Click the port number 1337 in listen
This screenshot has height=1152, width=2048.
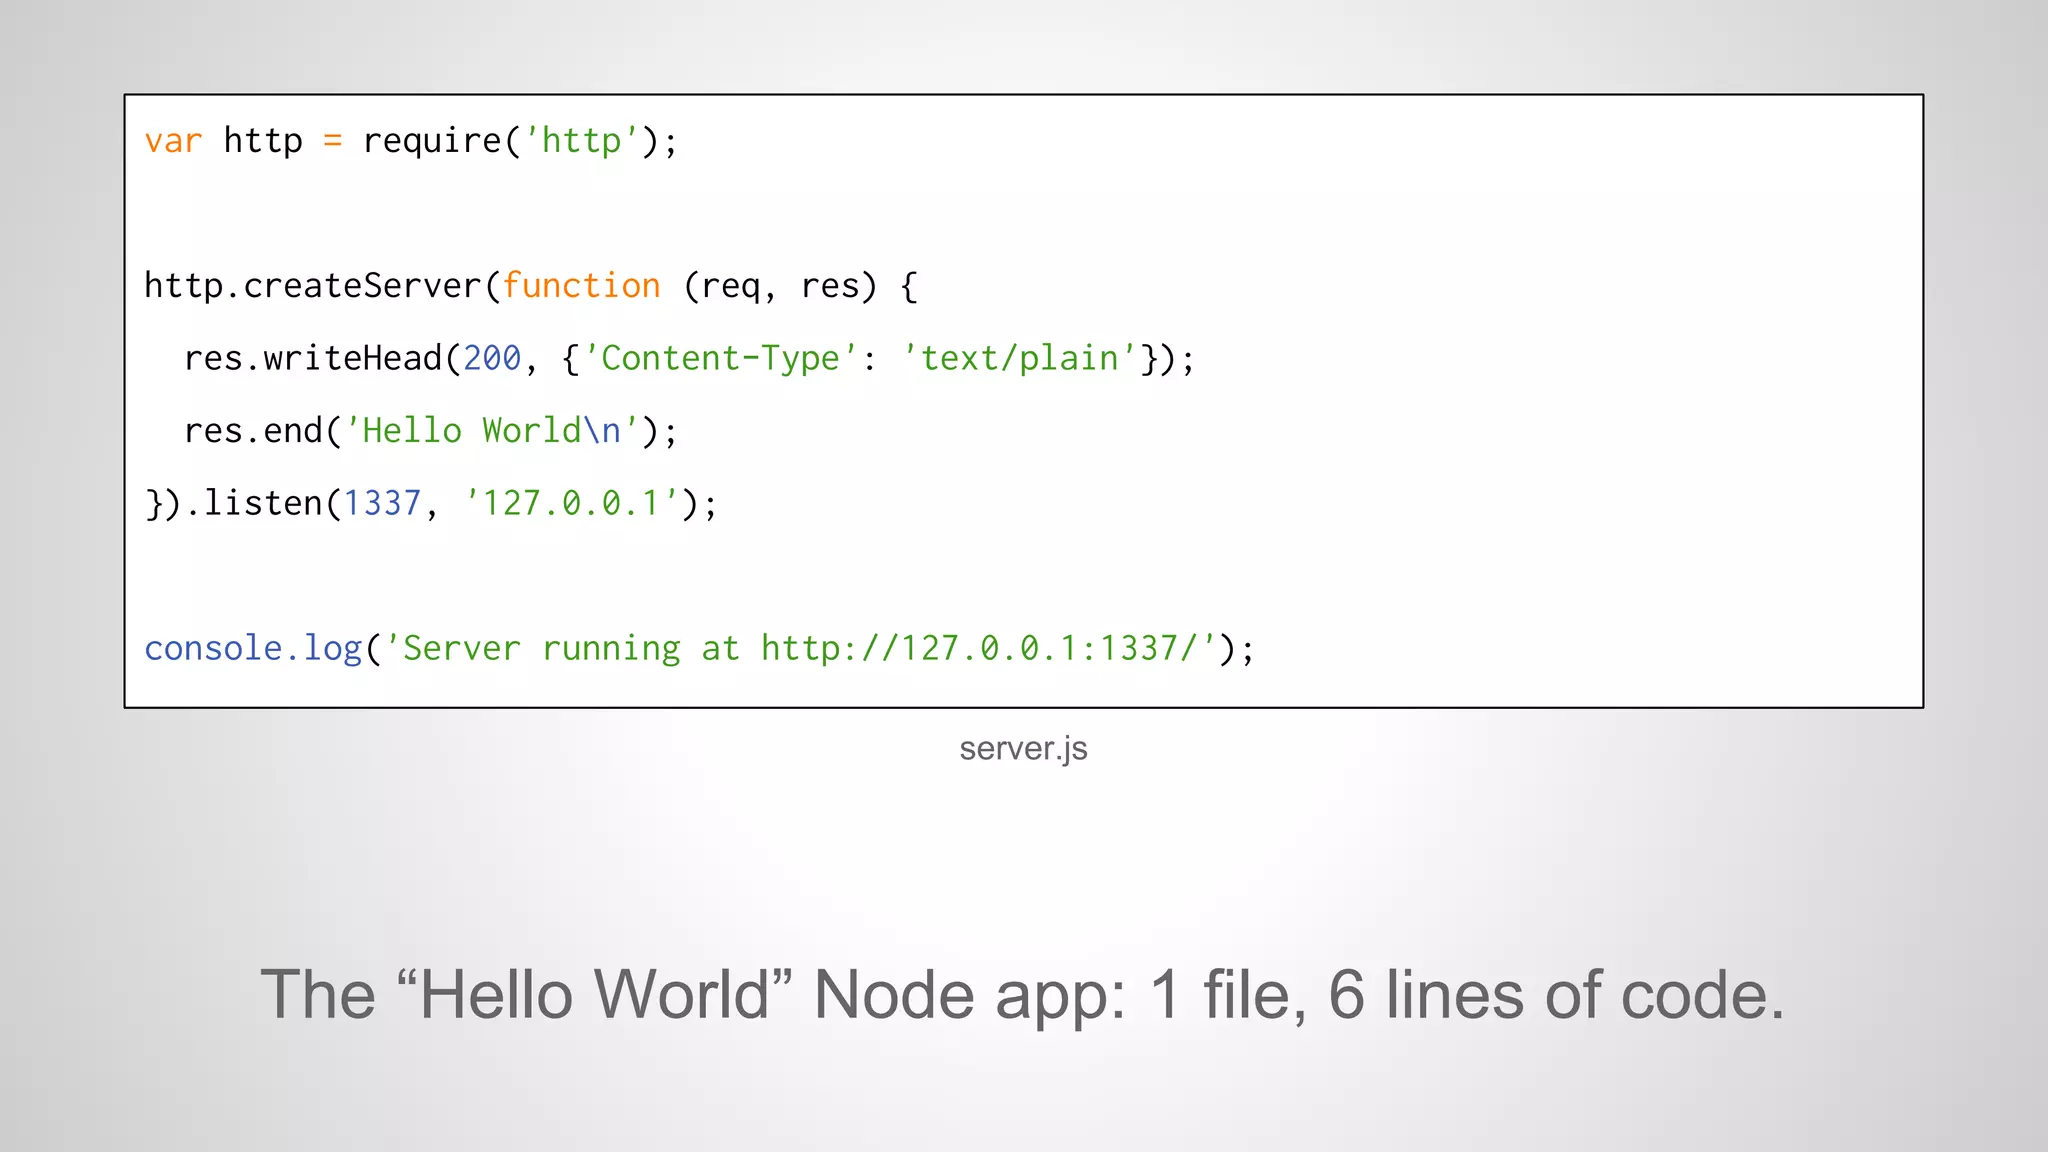click(382, 503)
